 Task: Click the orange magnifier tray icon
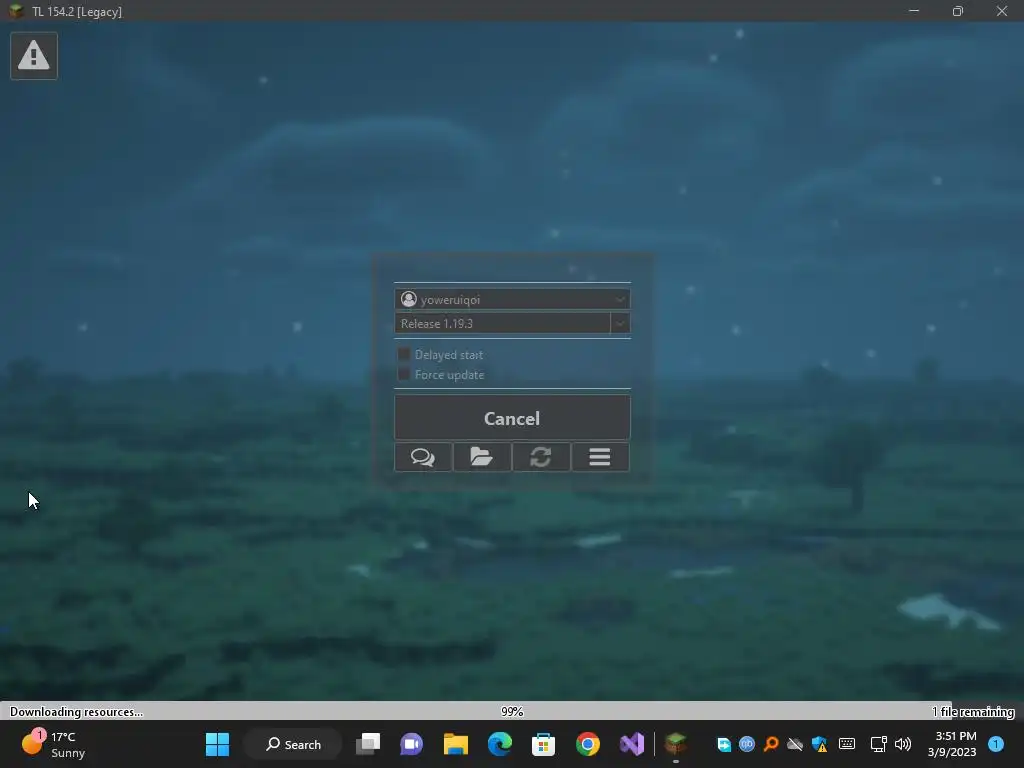coord(771,744)
